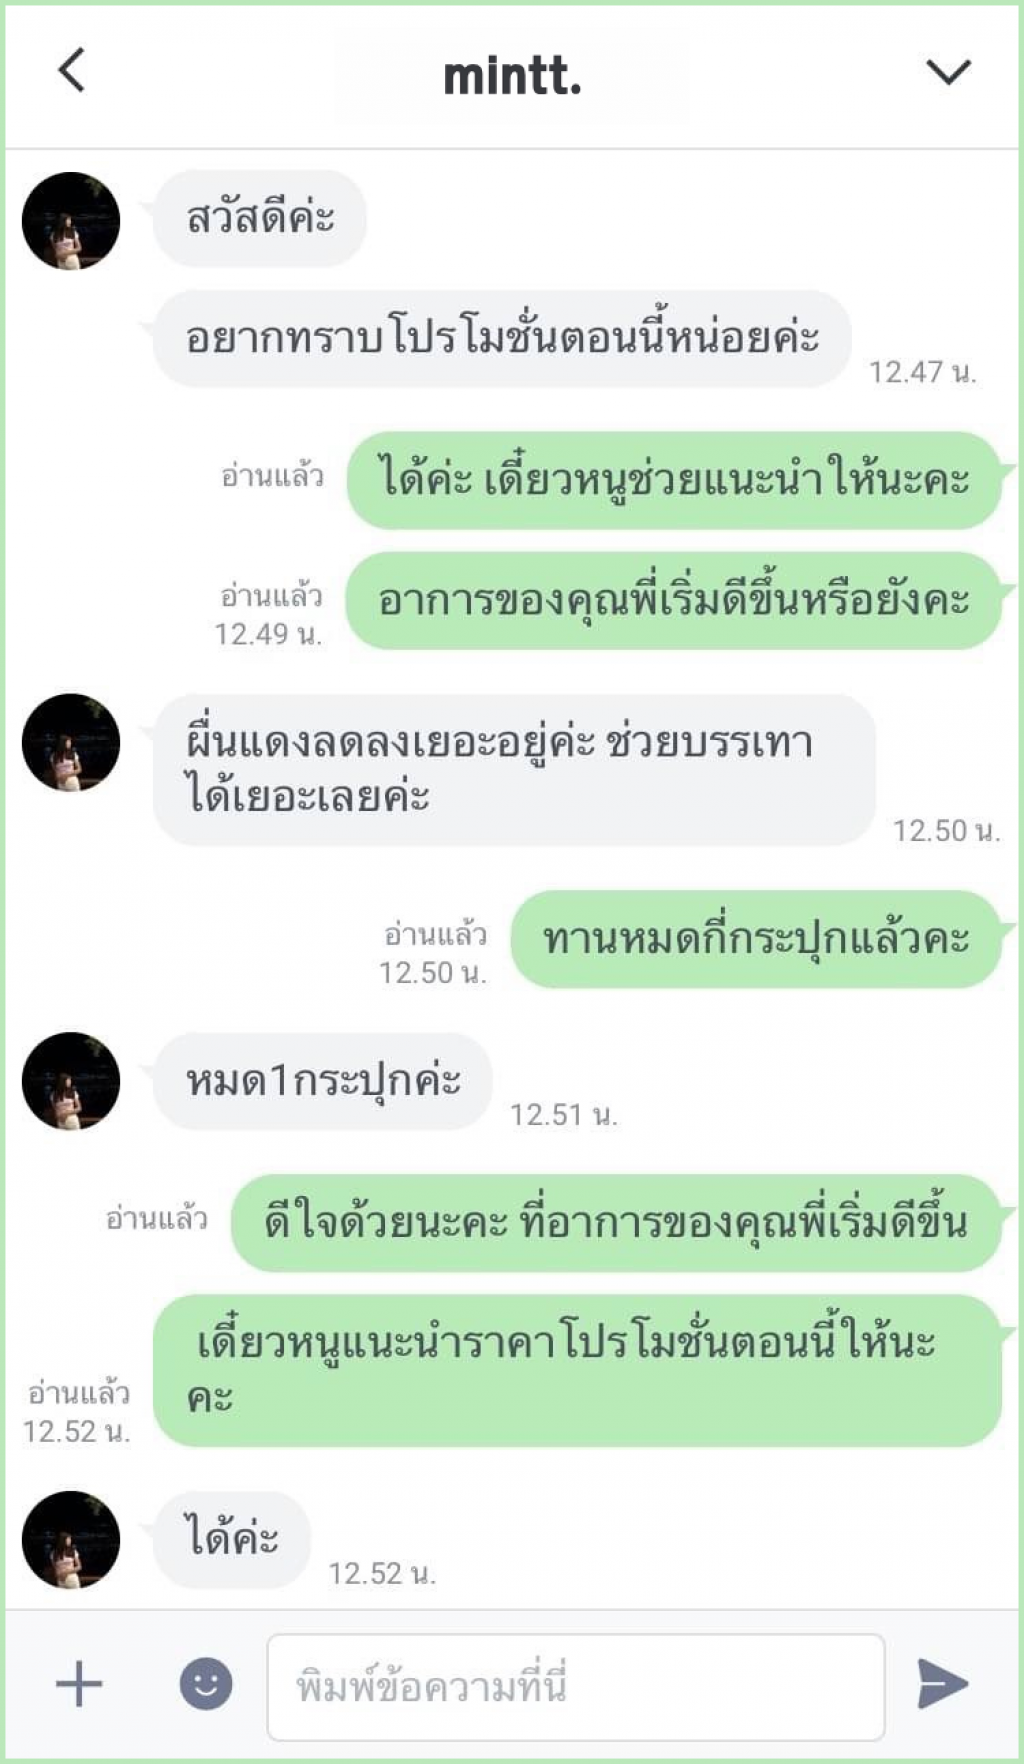Open avatar beside the ผื่นแดงลดลง message
This screenshot has width=1024, height=1764.
coord(71,743)
